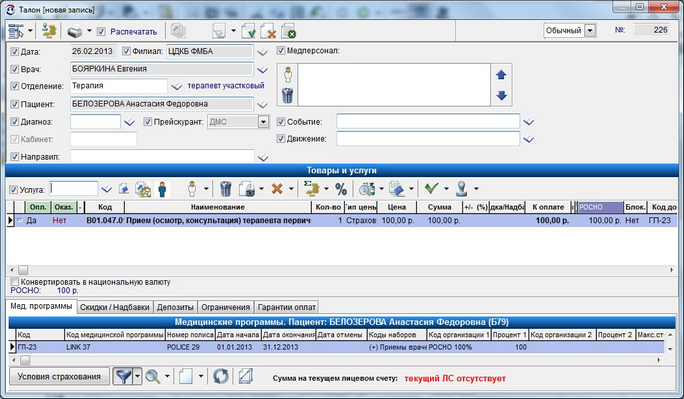Switch to Гарантии оплат tab

click(286, 307)
